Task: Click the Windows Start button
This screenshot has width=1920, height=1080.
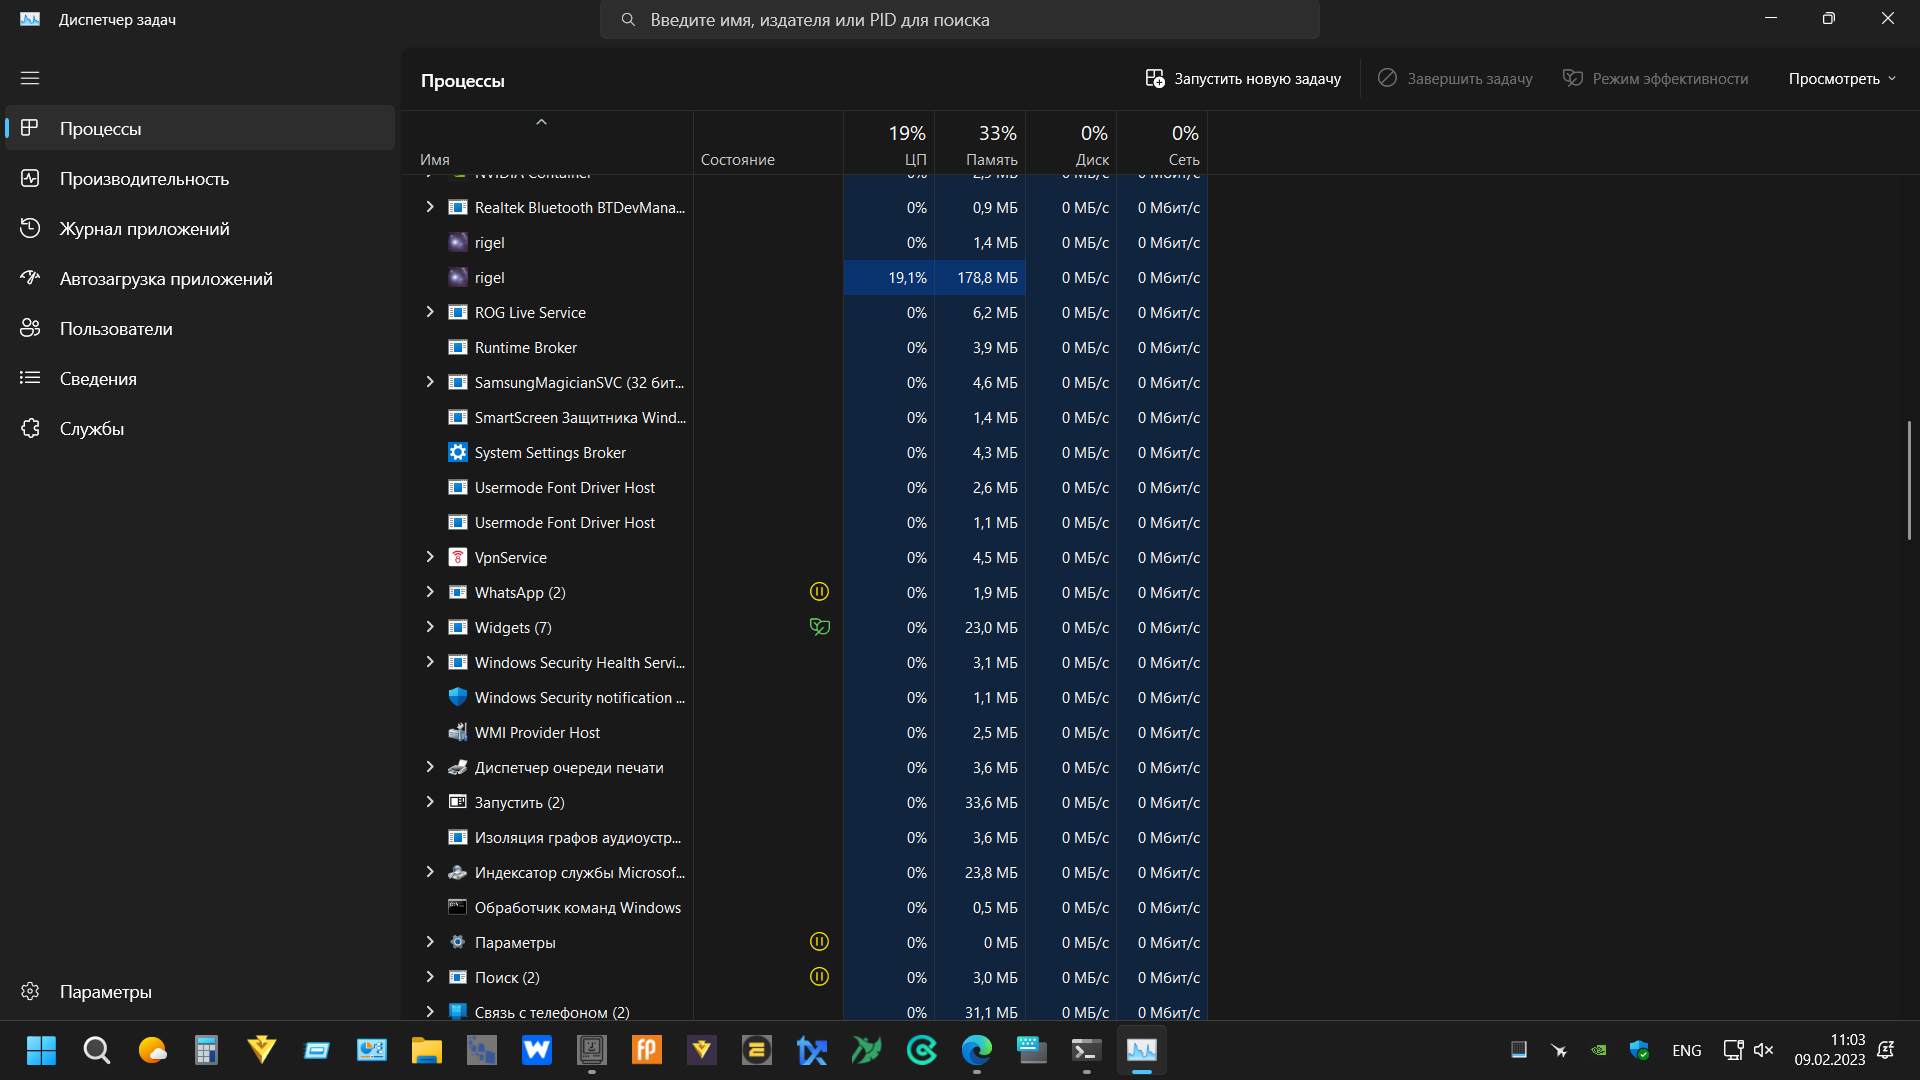Action: tap(41, 1050)
